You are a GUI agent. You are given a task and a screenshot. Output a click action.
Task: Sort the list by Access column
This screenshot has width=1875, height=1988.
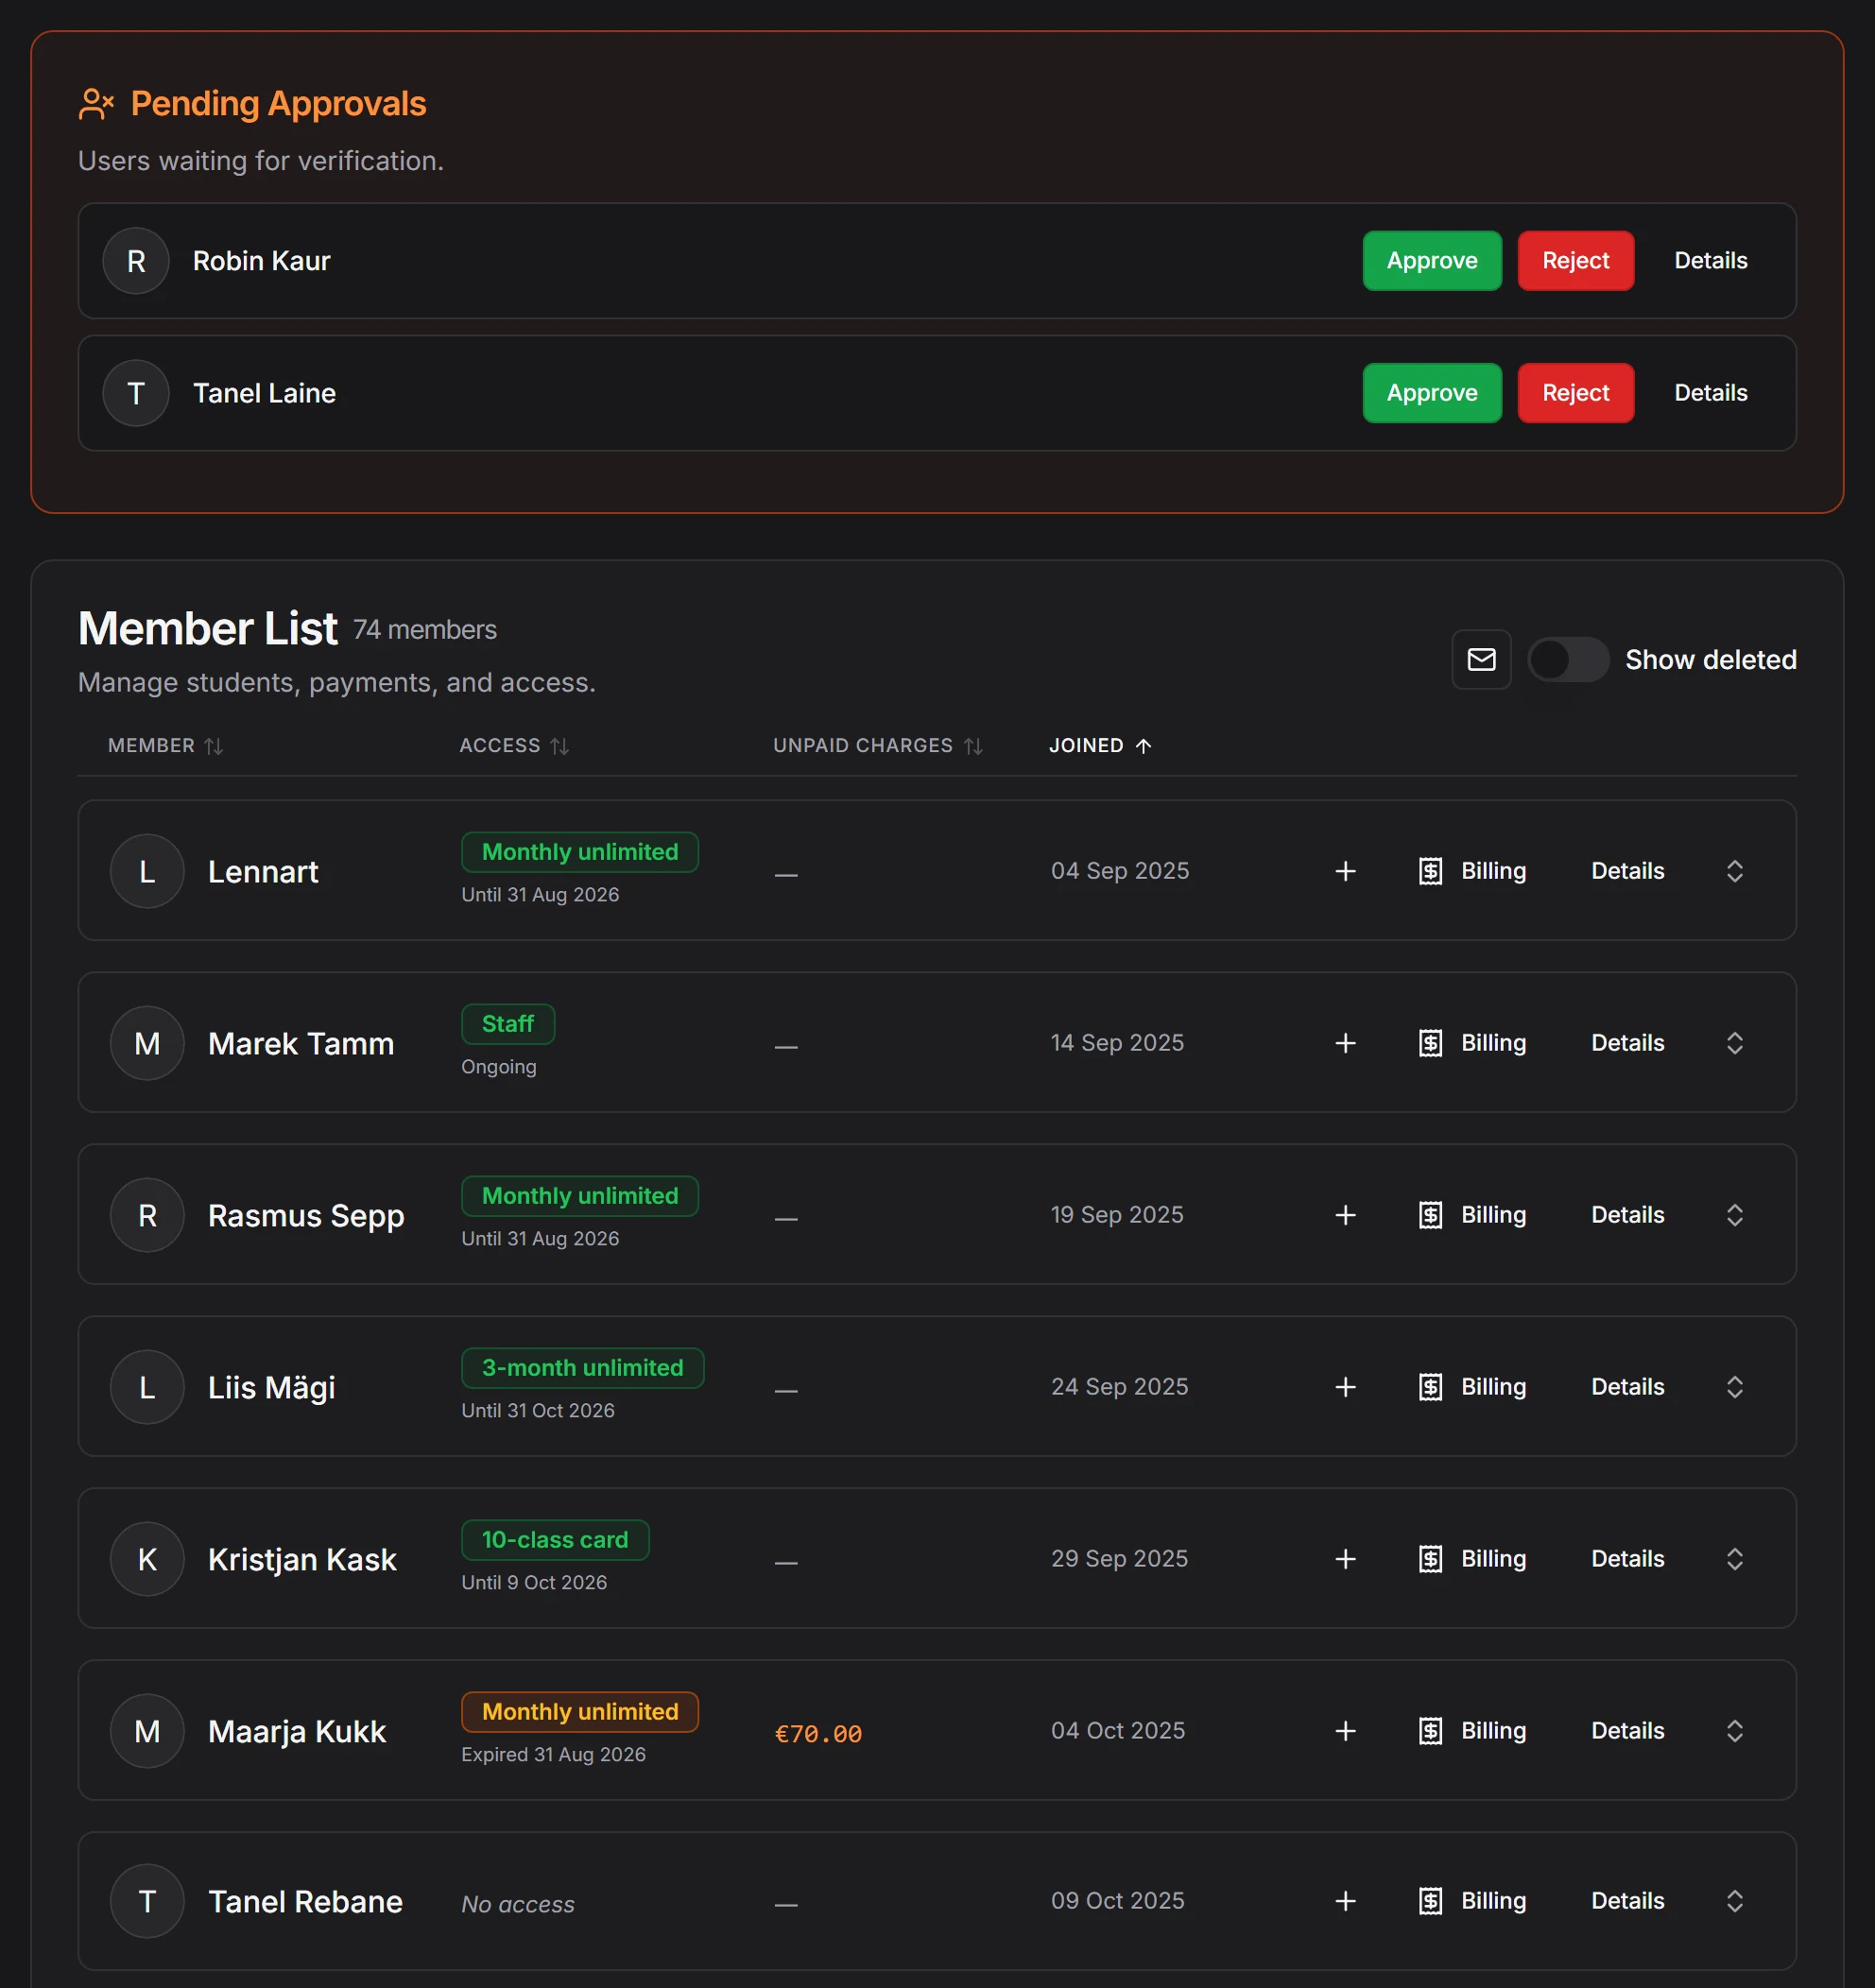[x=514, y=746]
